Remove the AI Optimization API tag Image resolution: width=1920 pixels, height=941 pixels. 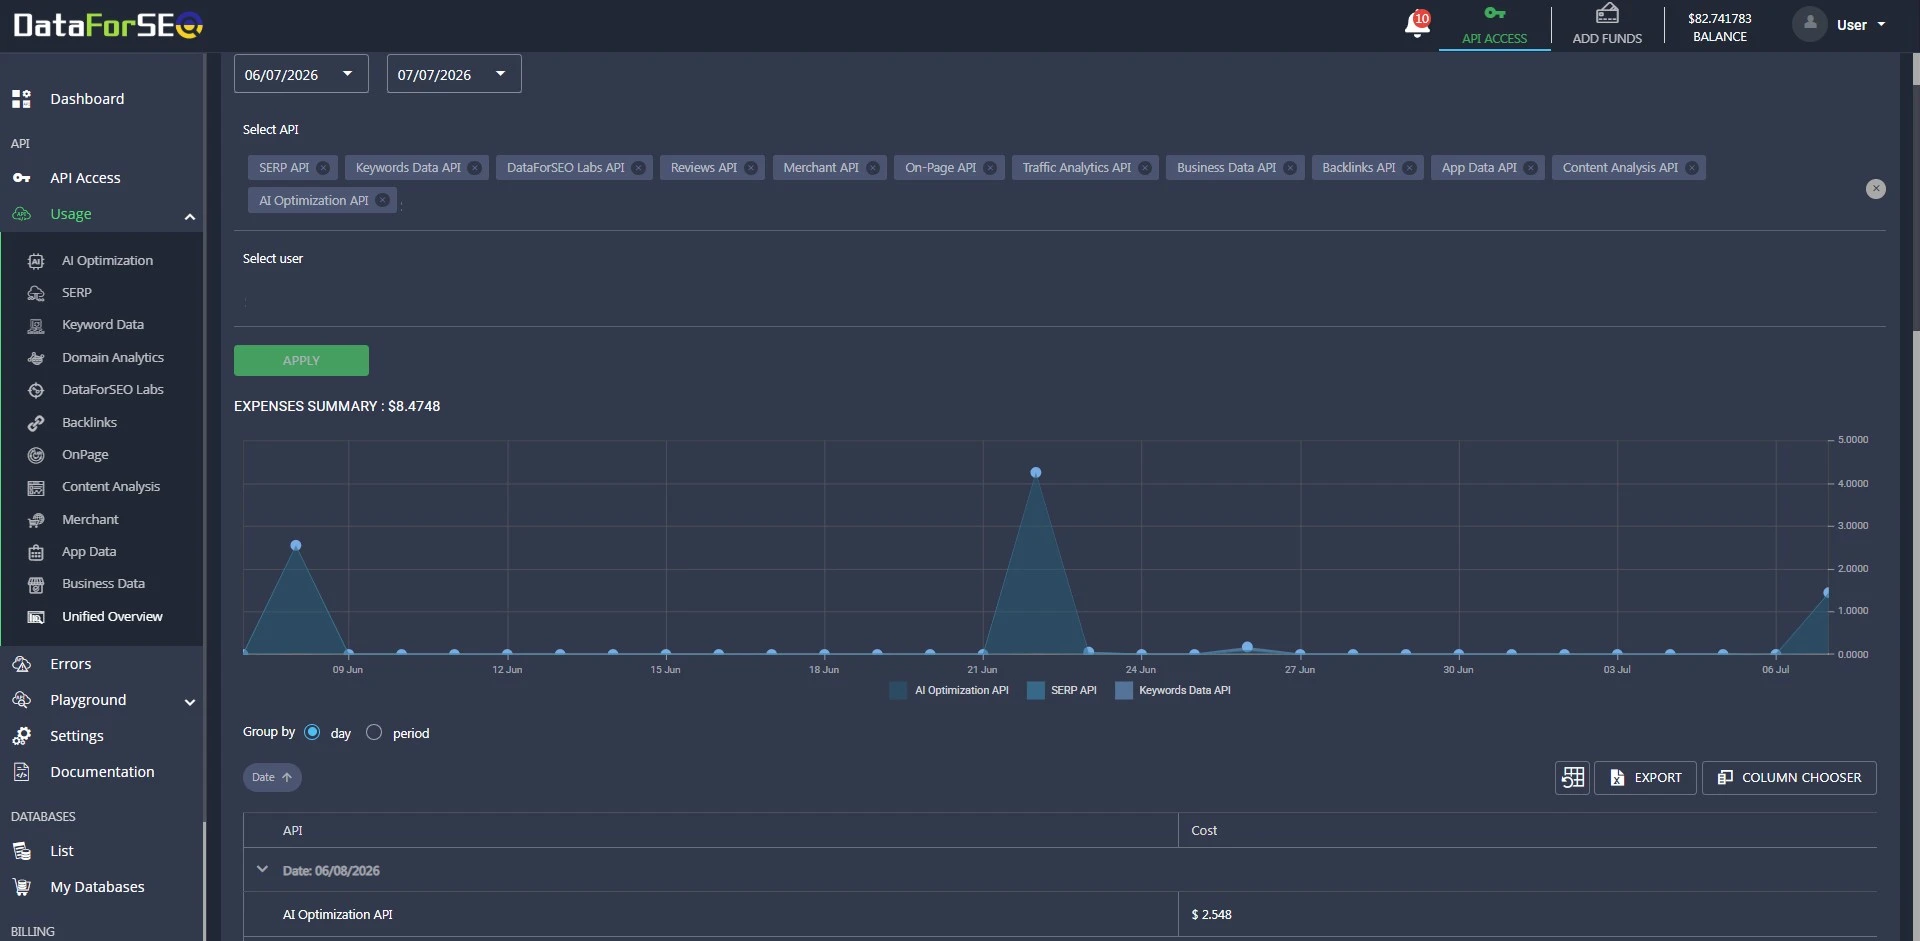point(382,201)
